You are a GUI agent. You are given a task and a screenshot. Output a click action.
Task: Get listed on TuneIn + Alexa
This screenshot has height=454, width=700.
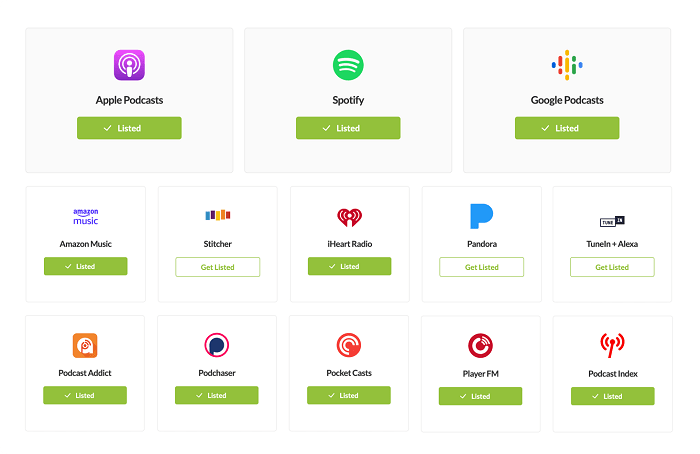[x=612, y=267]
